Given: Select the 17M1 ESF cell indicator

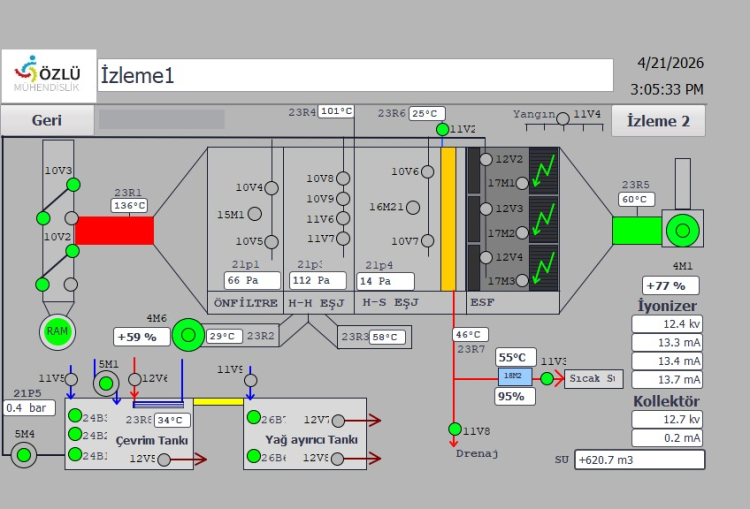Looking at the screenshot, I should point(487,183).
